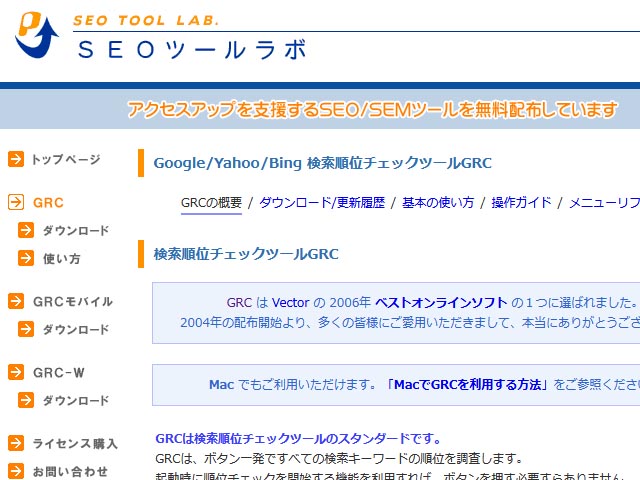Click text GRCは検索順位チェックツールのスタンダードです。
The image size is (640, 480).
tap(298, 439)
